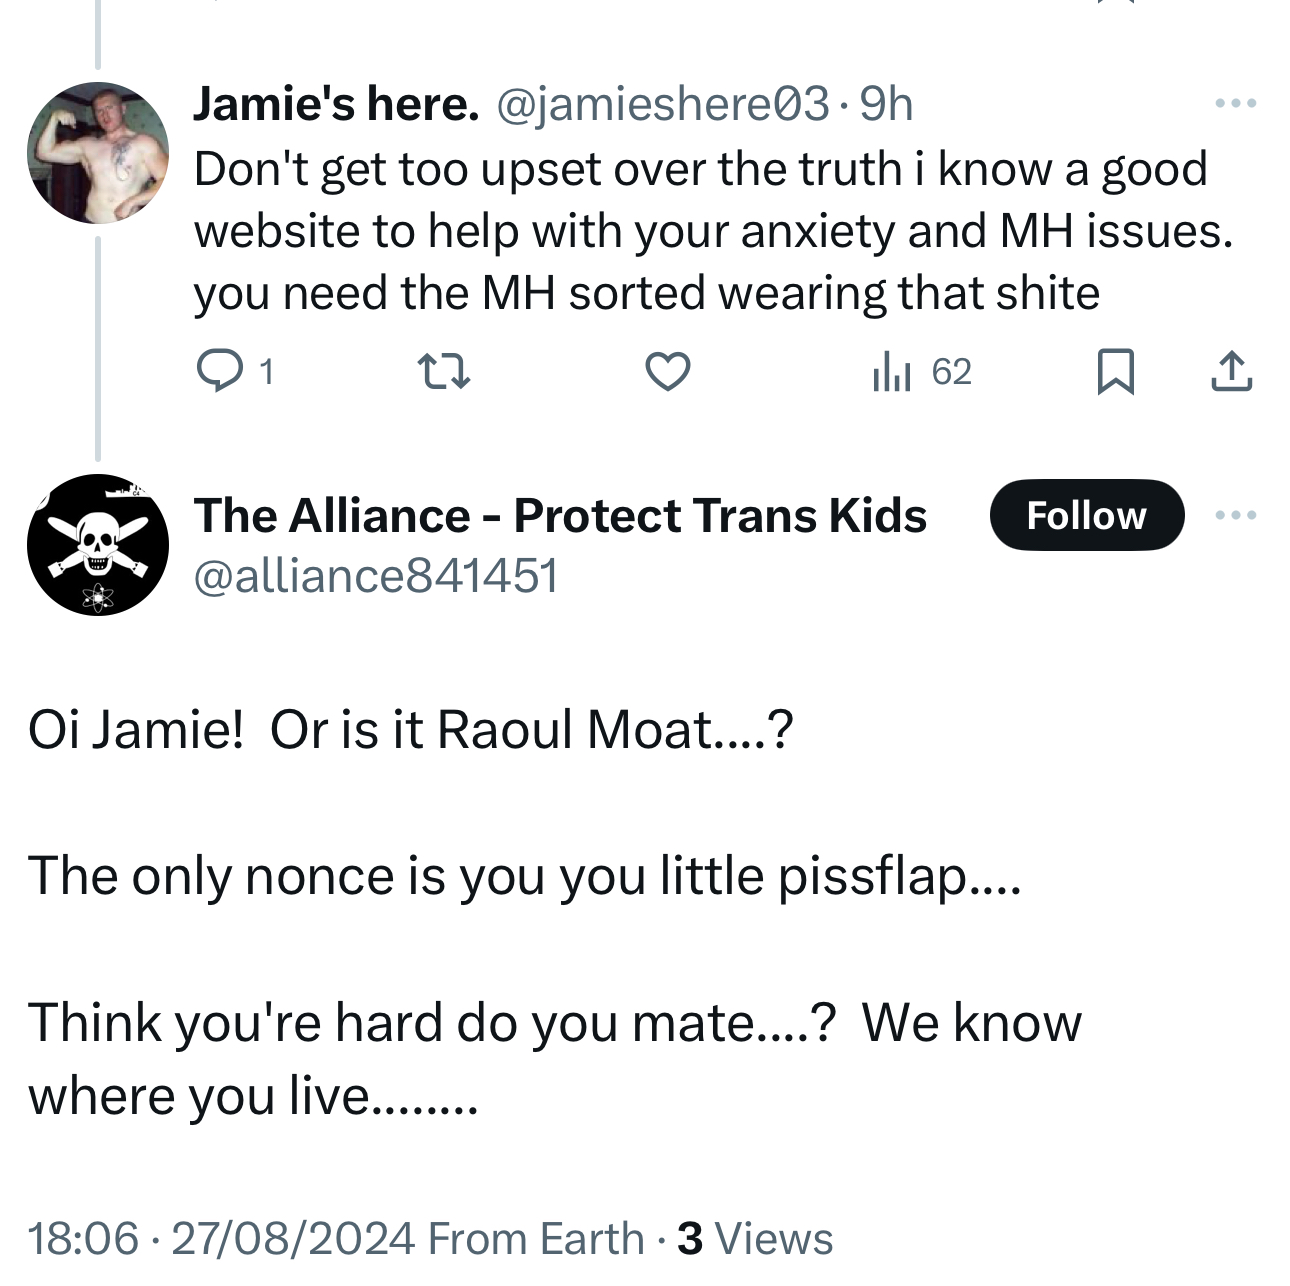
Task: Click "The Alliance - Protect Trans Kids" name
Action: click(x=560, y=516)
